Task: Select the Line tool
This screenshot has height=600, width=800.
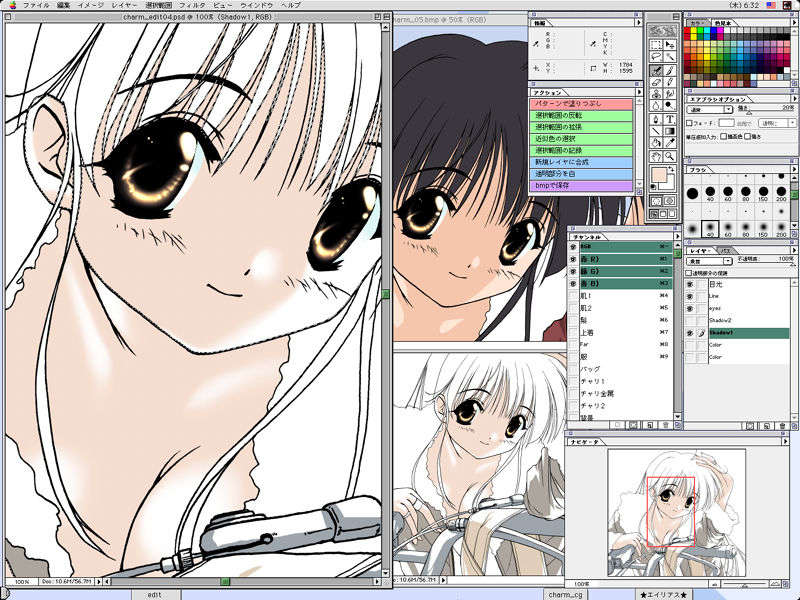Action: click(657, 131)
